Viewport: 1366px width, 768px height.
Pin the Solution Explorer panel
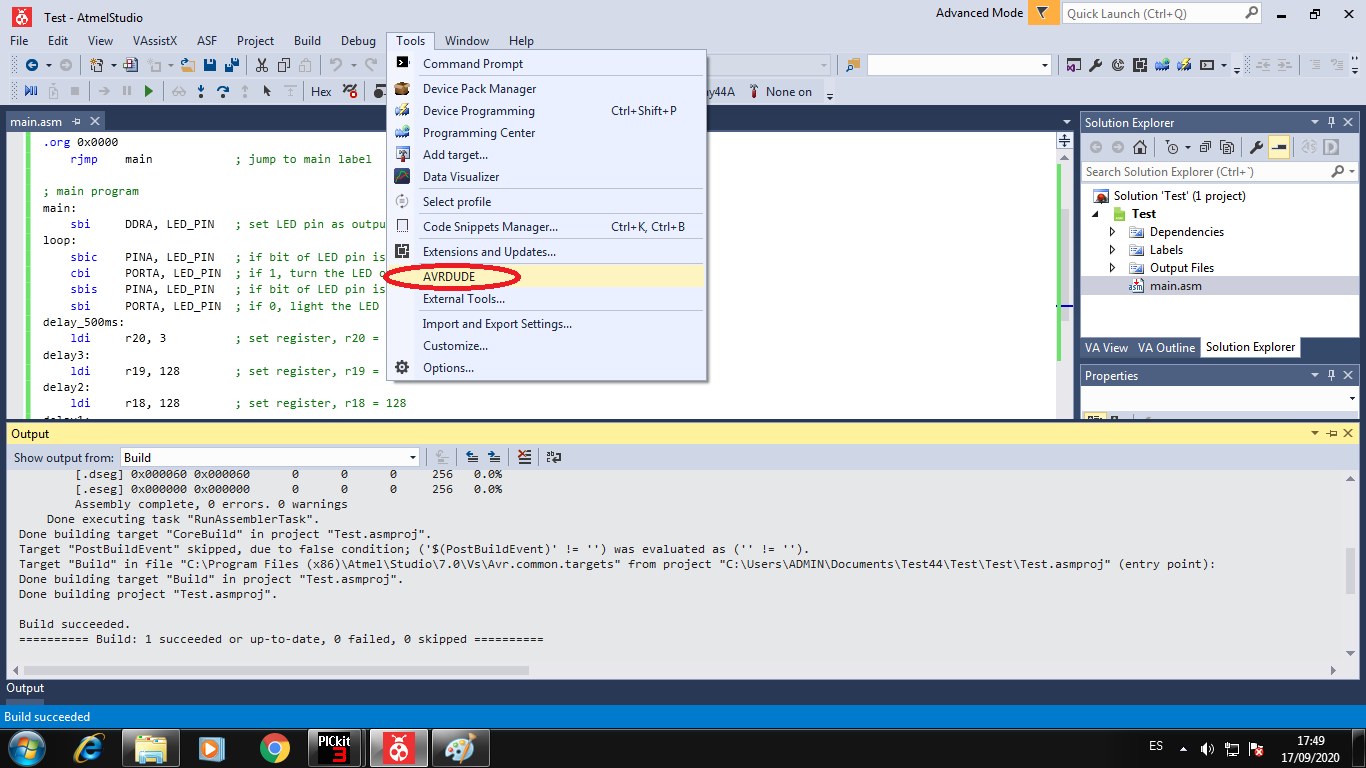tap(1331, 122)
